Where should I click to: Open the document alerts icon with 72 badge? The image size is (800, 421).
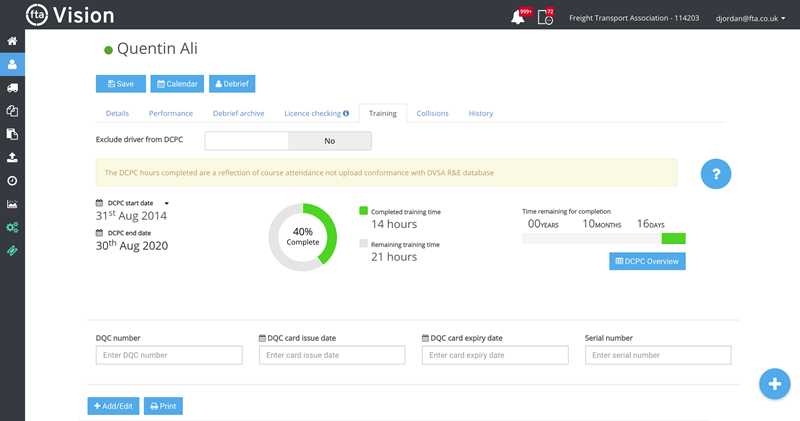click(545, 17)
